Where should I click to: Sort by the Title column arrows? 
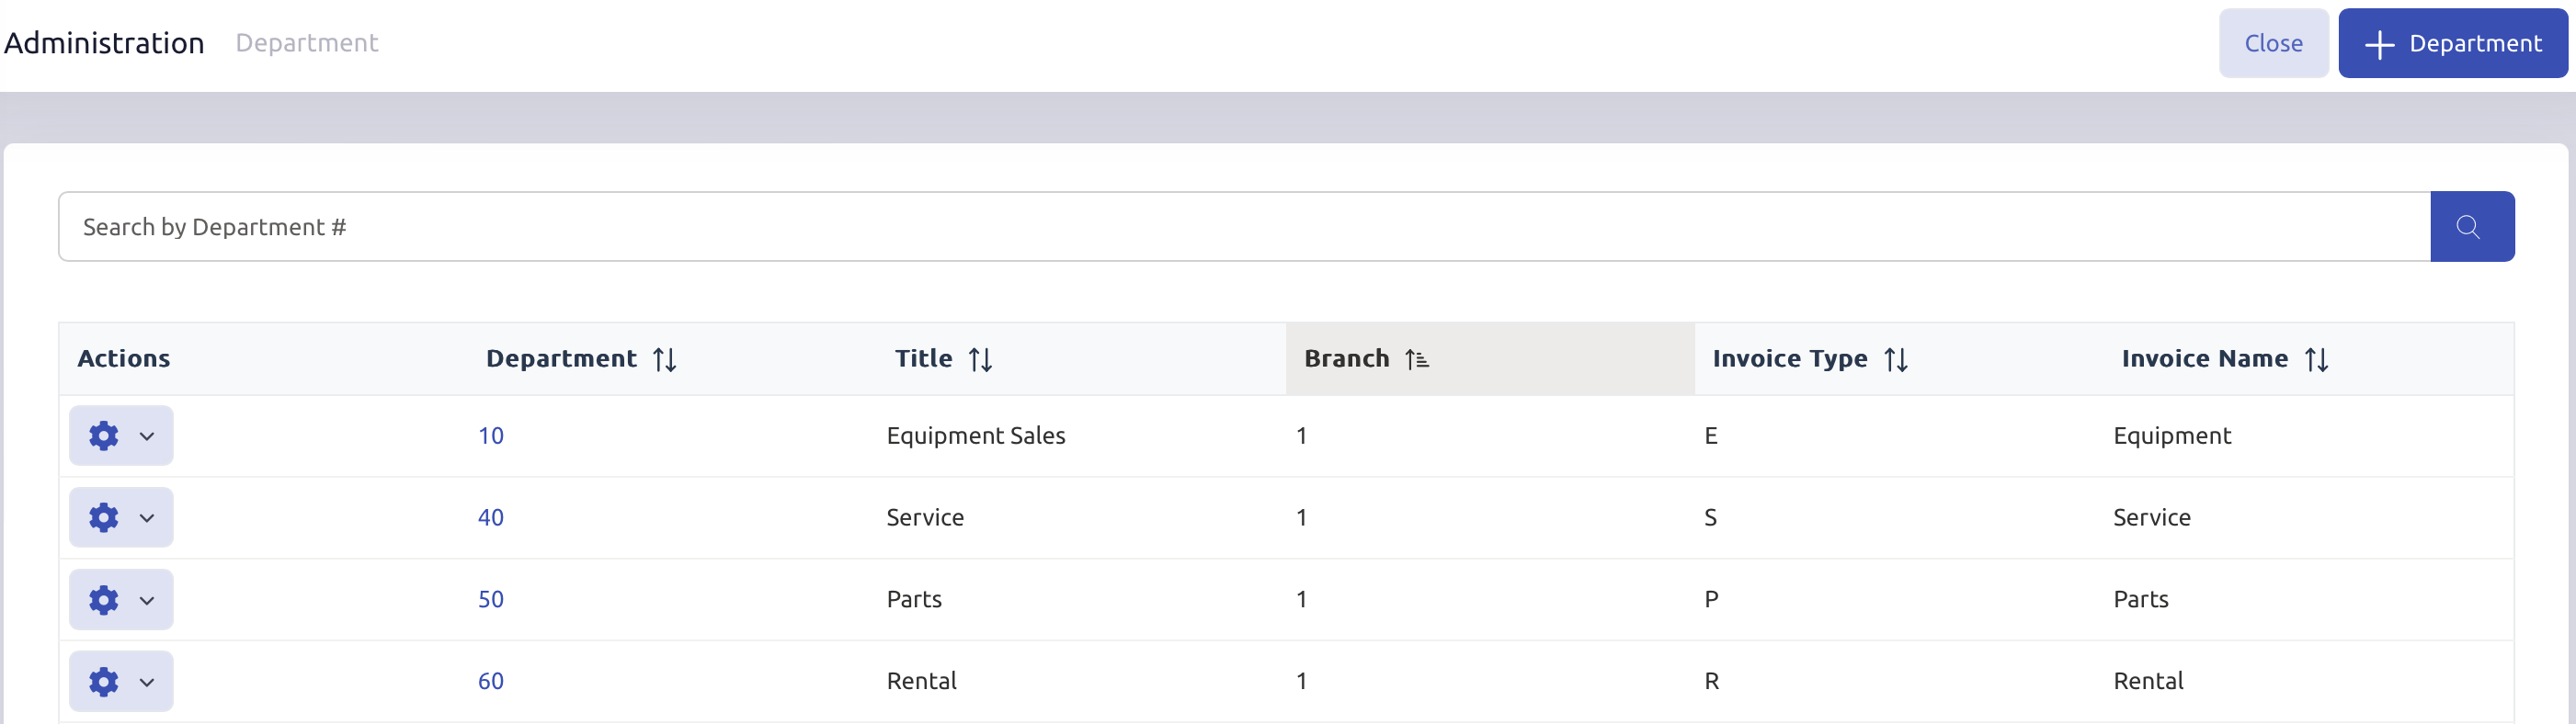click(x=981, y=359)
